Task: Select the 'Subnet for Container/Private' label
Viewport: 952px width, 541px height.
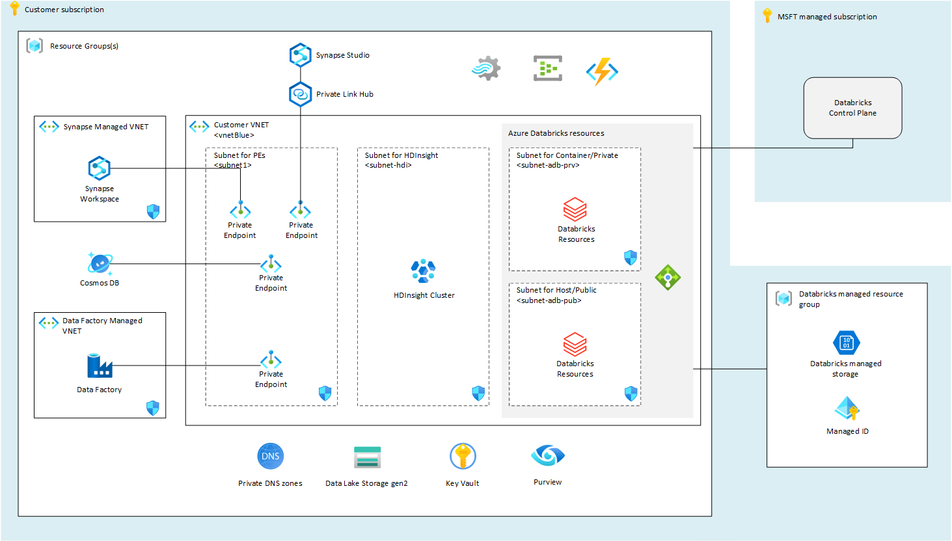Action: pyautogui.click(x=567, y=155)
